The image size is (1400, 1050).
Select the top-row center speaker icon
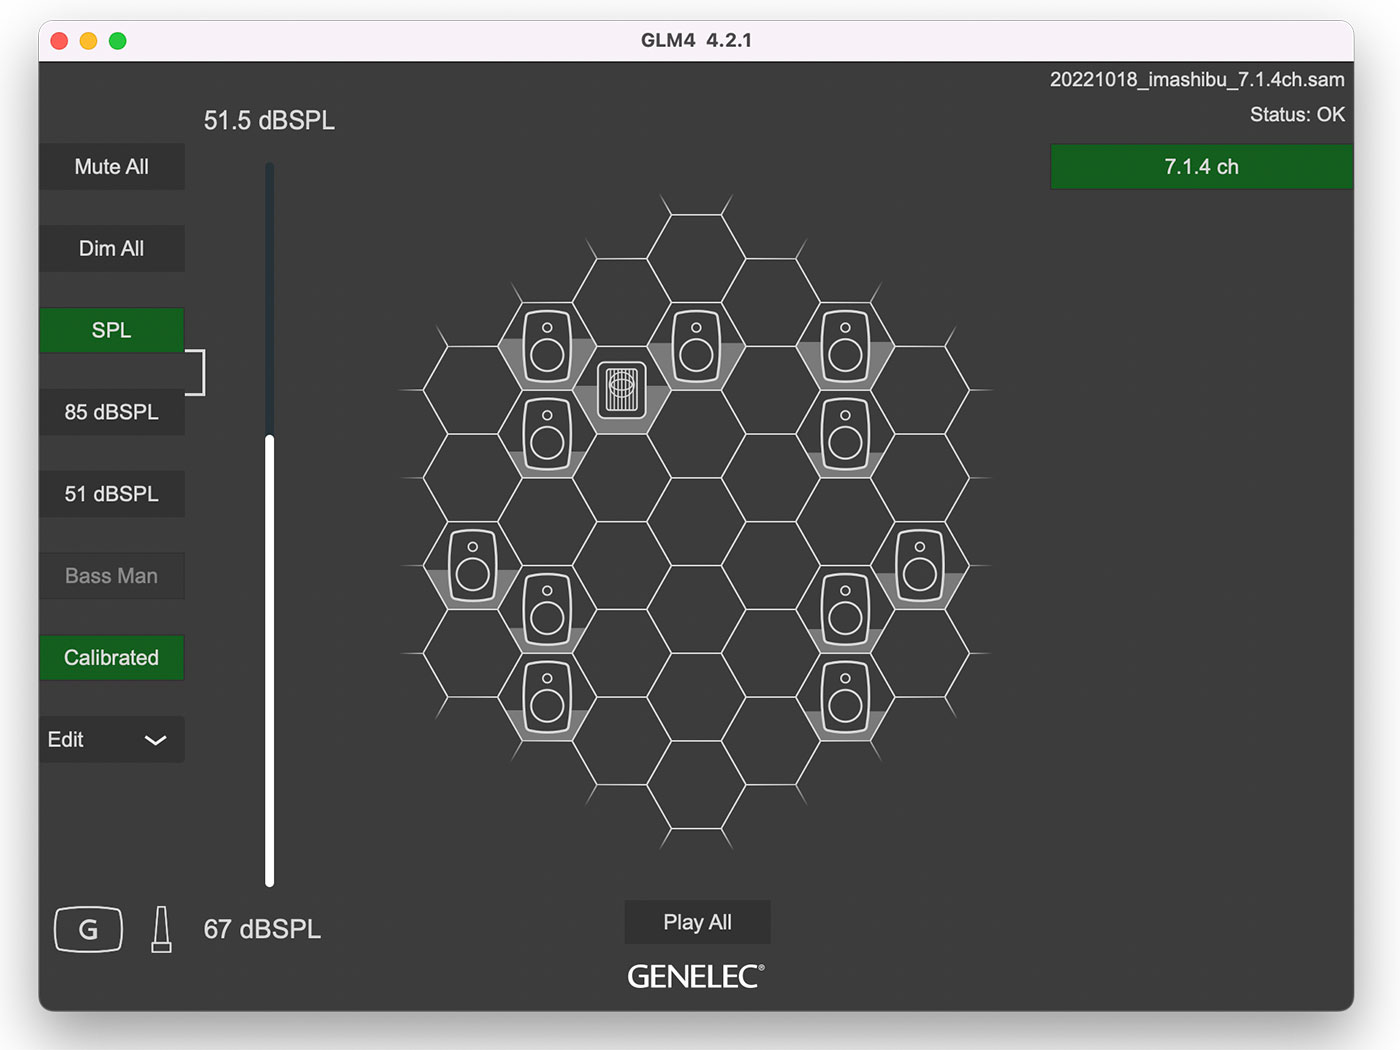coord(696,346)
